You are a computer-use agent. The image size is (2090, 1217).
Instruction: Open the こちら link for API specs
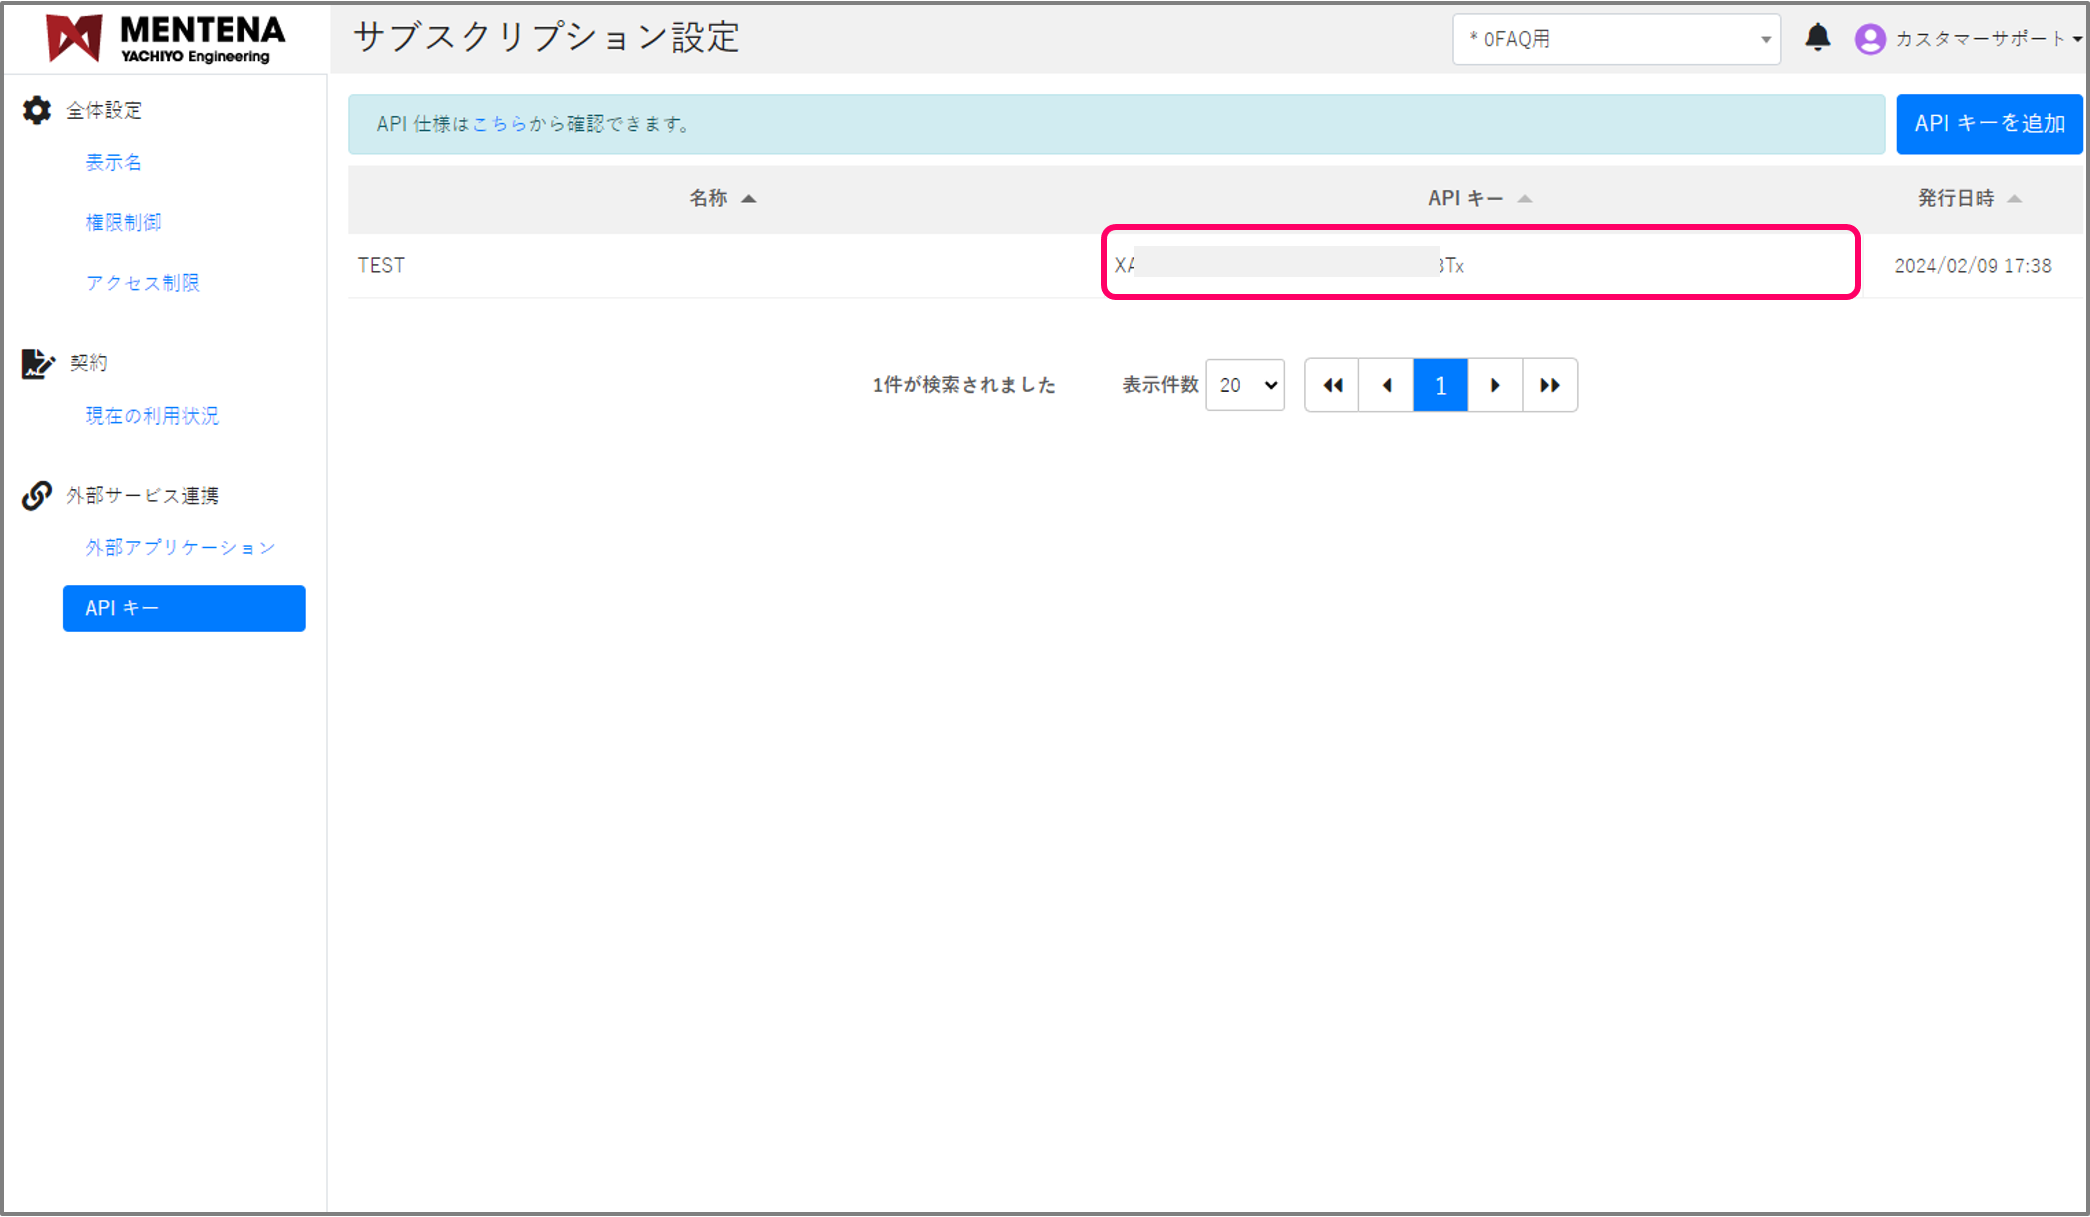click(499, 124)
